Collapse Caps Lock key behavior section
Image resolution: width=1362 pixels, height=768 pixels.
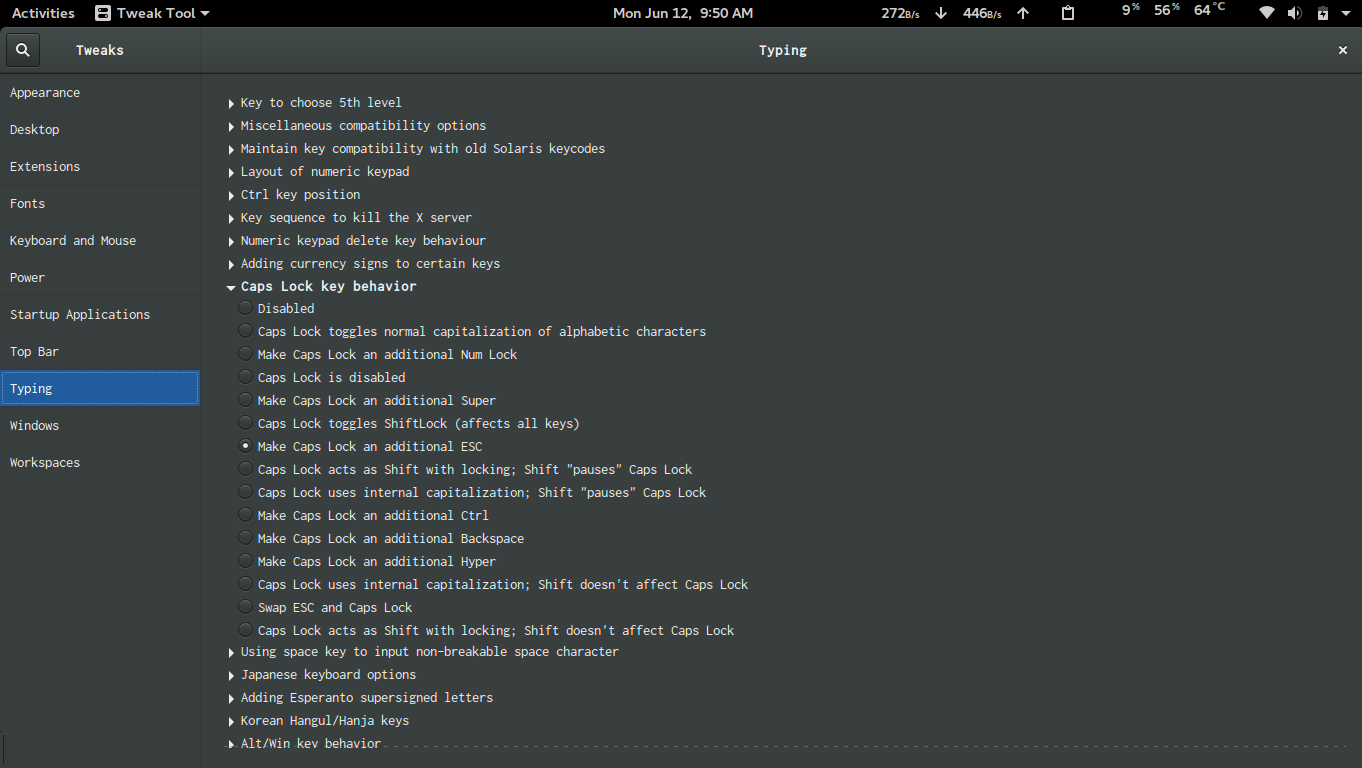(231, 286)
